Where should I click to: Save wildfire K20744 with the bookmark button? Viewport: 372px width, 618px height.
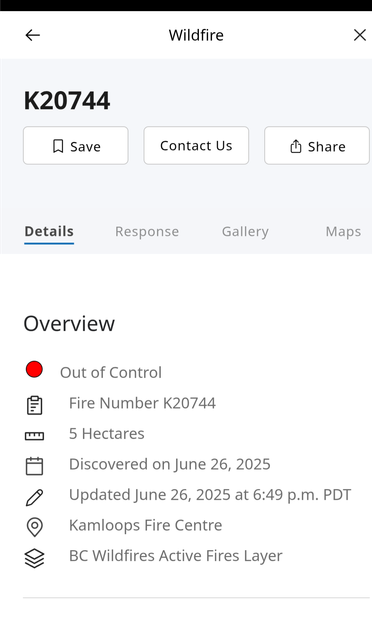point(76,146)
